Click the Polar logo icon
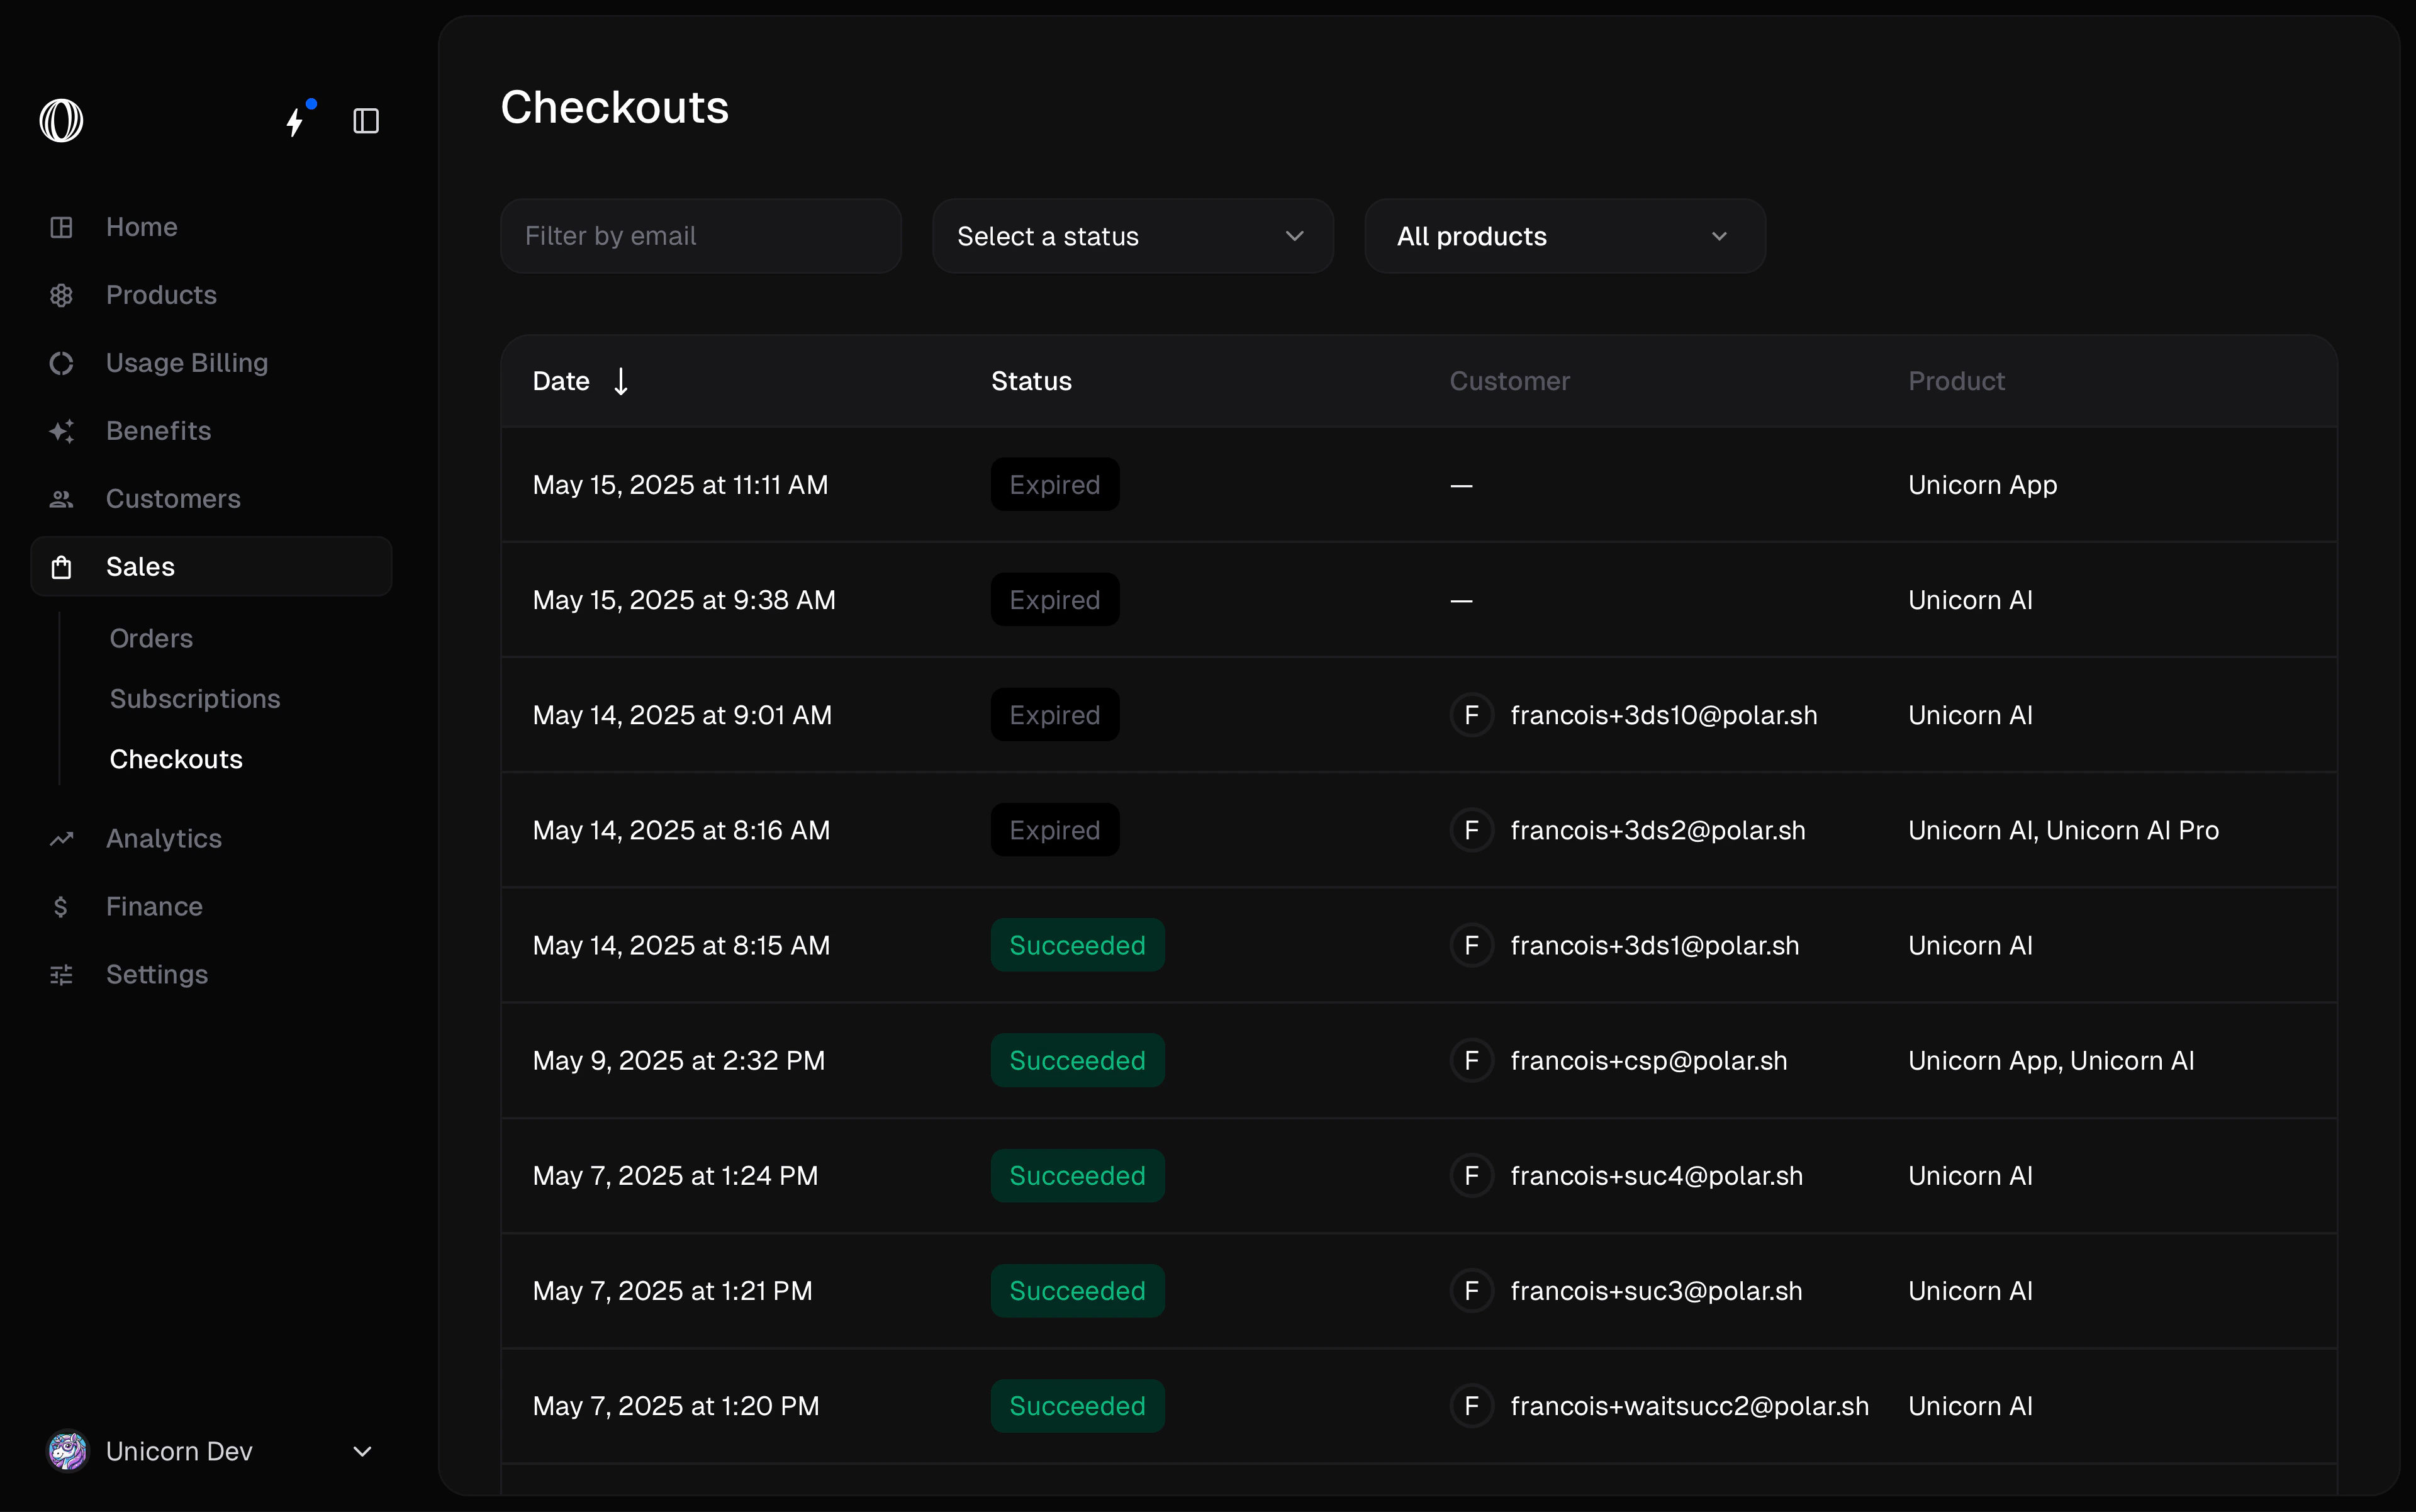Screen dimensions: 2416x1512 point(61,121)
